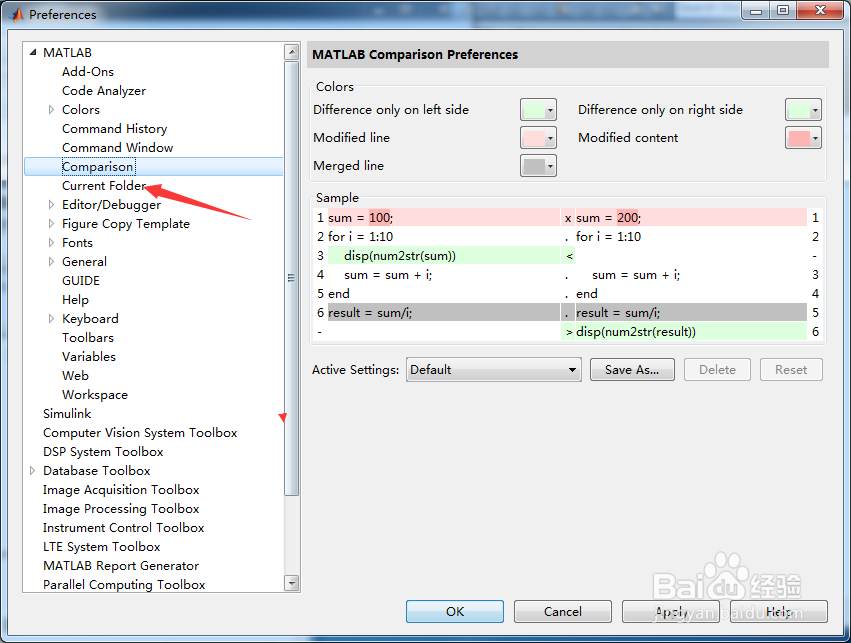The width and height of the screenshot is (851, 643).
Task: Select the Comparison tree item
Action: (98, 167)
